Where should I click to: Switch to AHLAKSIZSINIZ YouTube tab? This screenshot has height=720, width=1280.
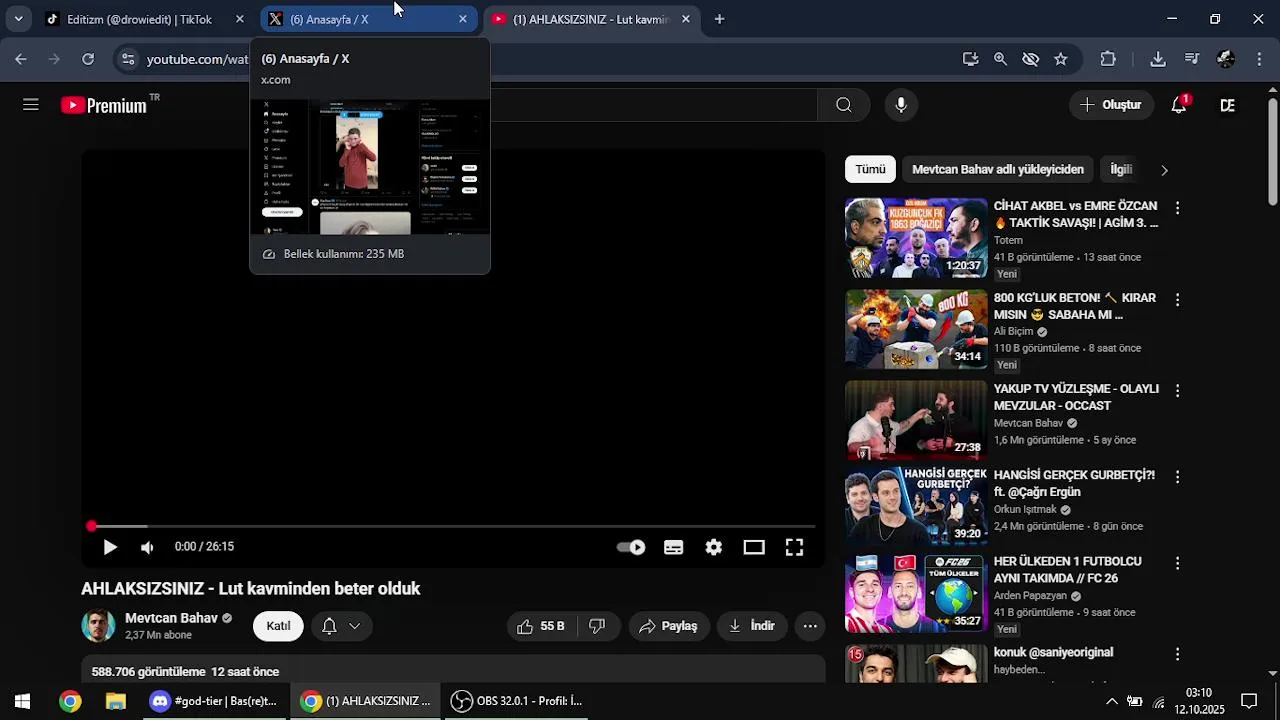[x=590, y=19]
